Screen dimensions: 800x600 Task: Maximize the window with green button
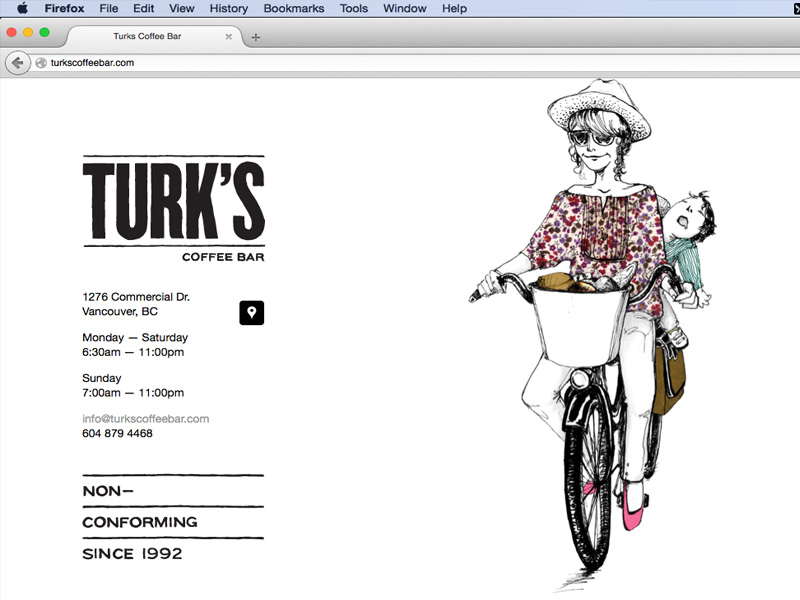44,33
